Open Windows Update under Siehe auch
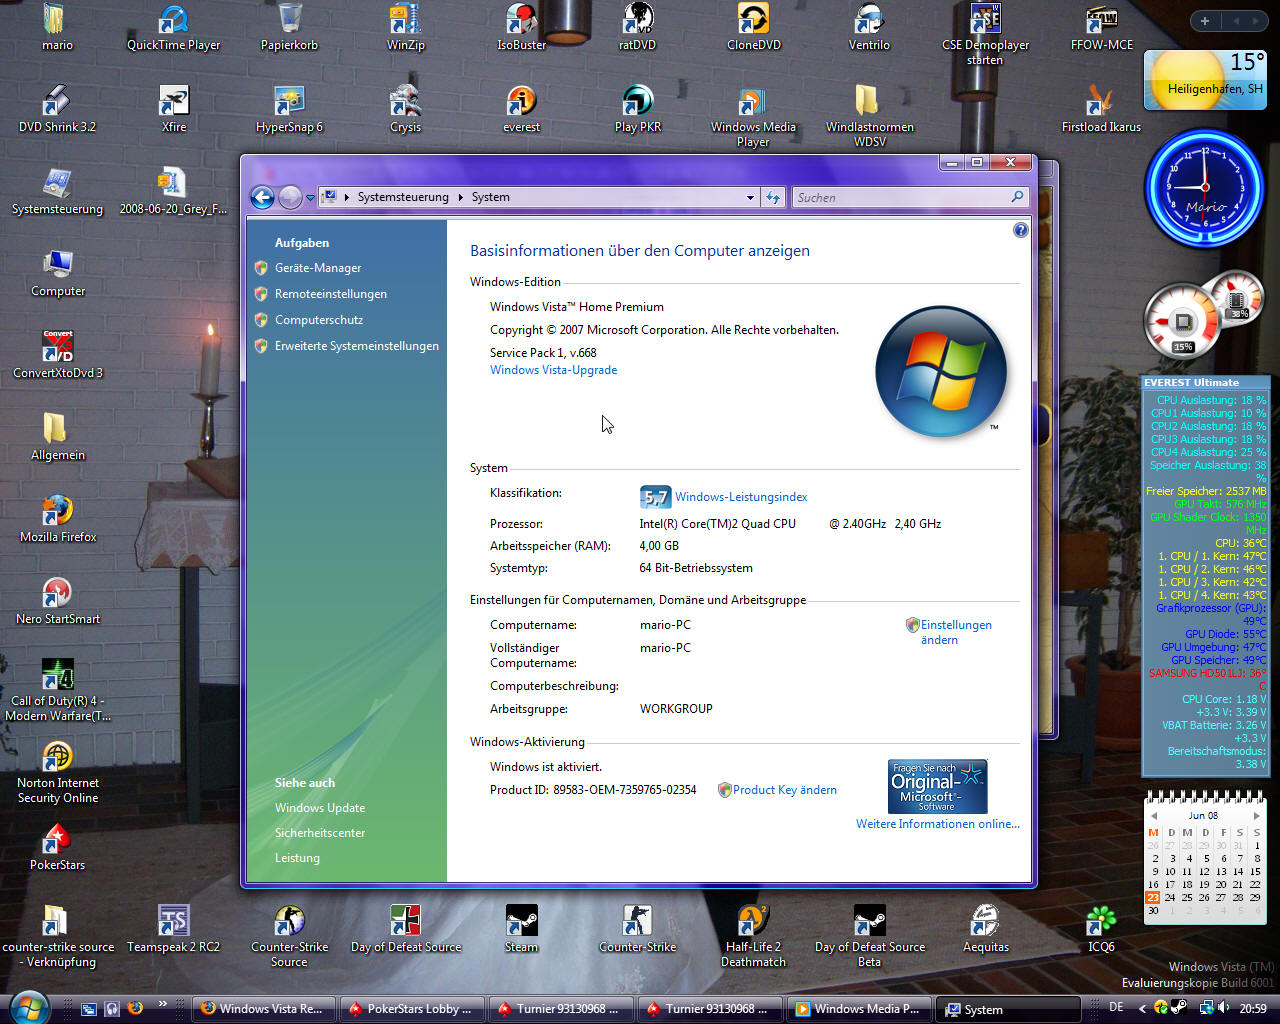1280x1024 pixels. (x=320, y=808)
